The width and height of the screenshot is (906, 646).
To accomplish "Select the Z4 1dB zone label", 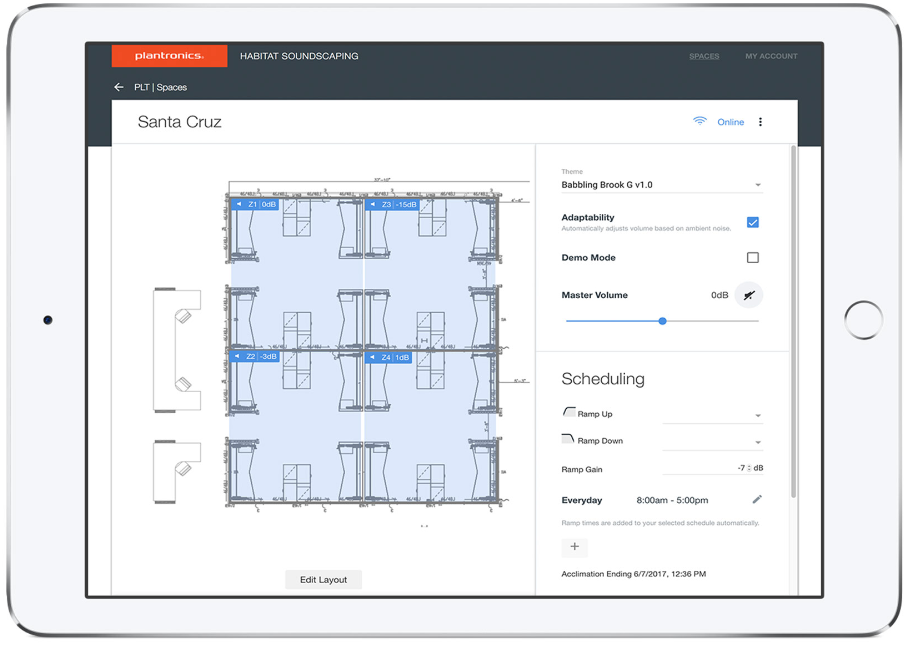I will pos(388,357).
